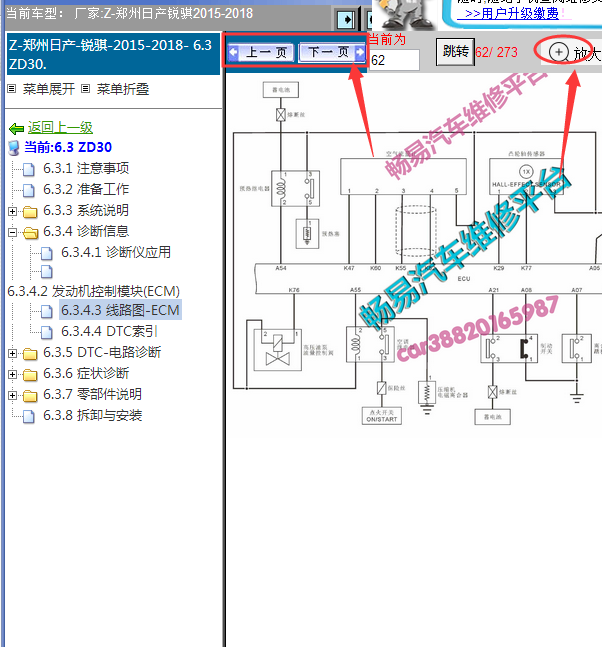The image size is (602, 647).
Task: Select 6.3.4.3 线路图-ECM entry
Action: tap(120, 310)
